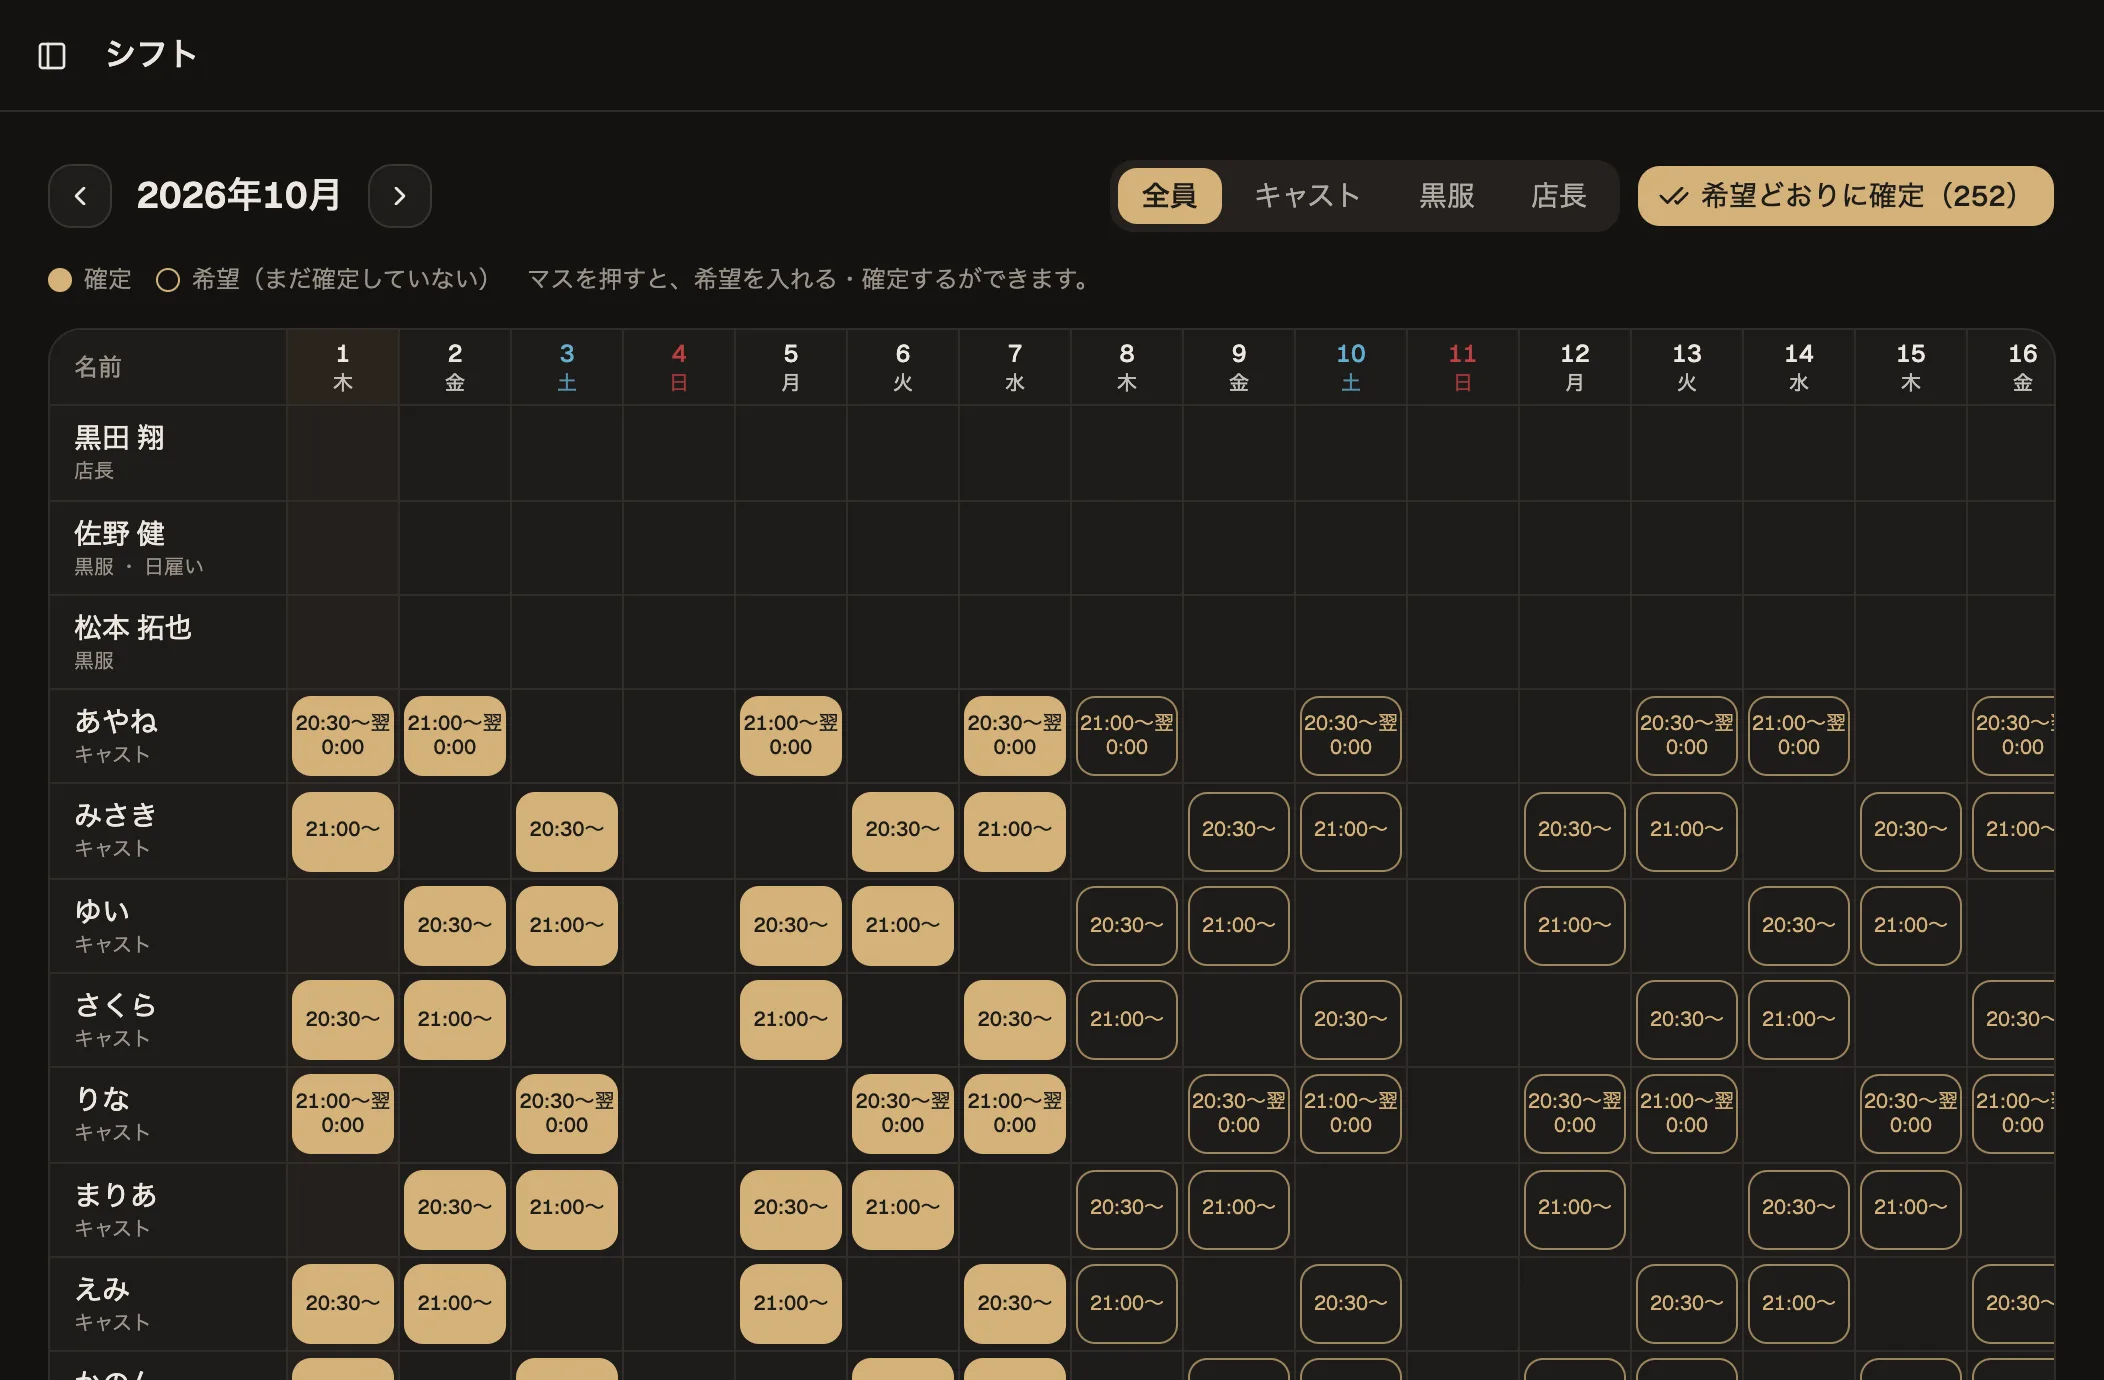Click さくら's 20:30~ requested shift on day 10

click(1351, 1020)
